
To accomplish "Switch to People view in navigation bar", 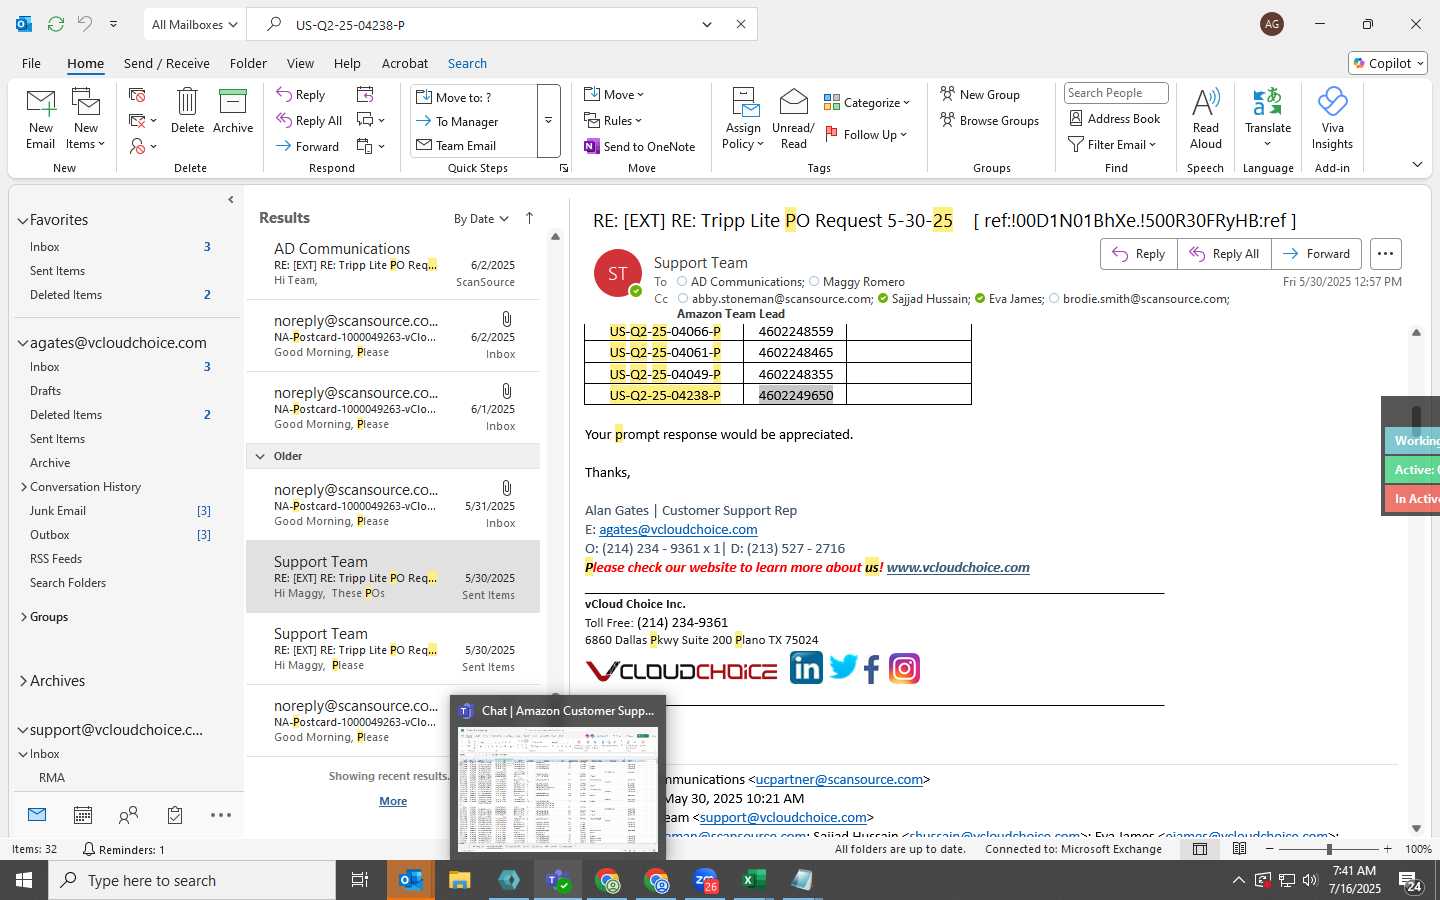I will (x=128, y=816).
